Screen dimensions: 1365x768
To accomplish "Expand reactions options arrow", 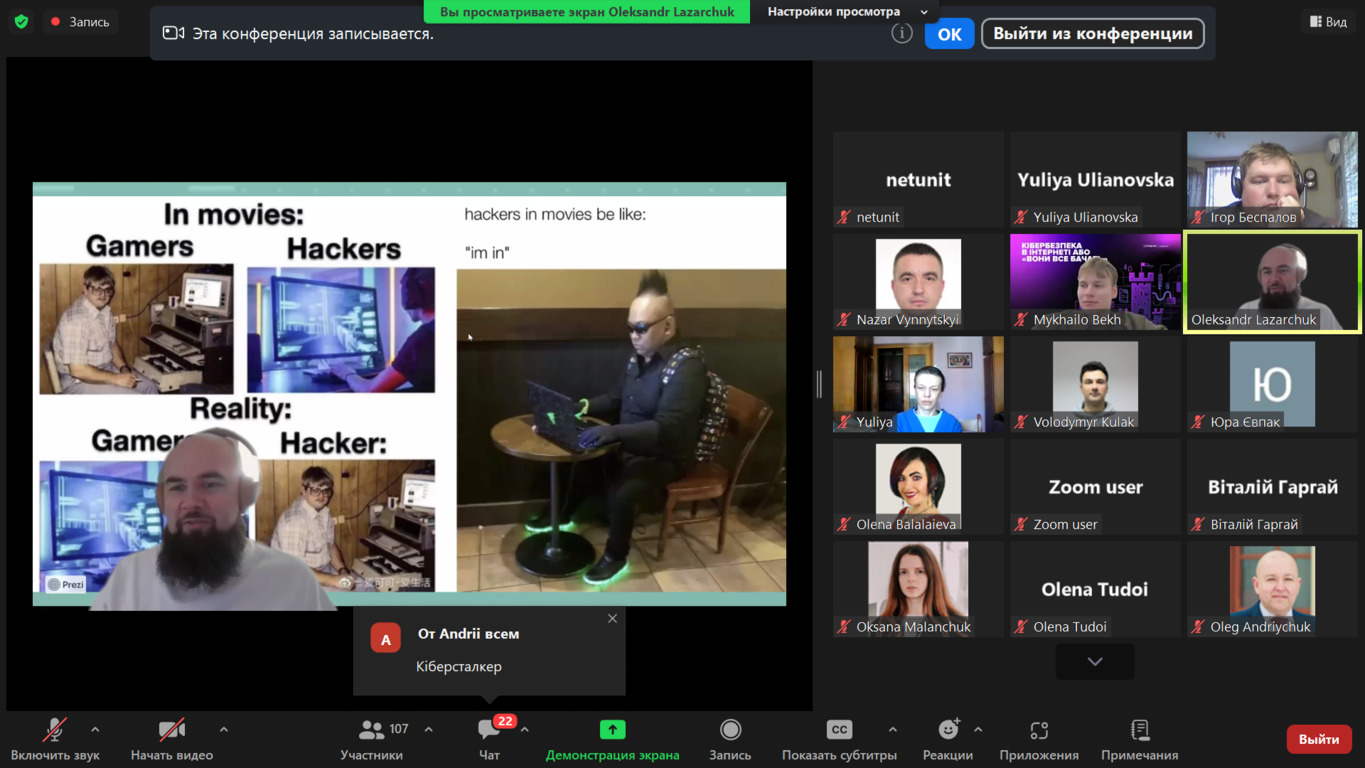I will click(x=978, y=730).
